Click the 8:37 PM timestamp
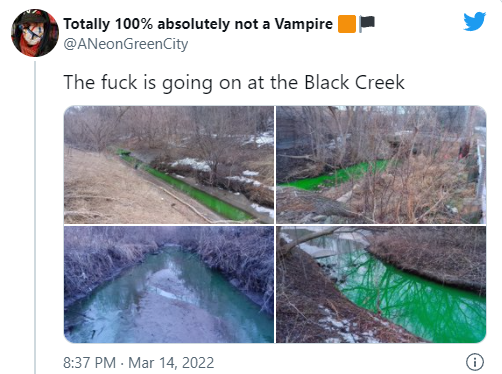The image size is (502, 374). click(x=89, y=363)
